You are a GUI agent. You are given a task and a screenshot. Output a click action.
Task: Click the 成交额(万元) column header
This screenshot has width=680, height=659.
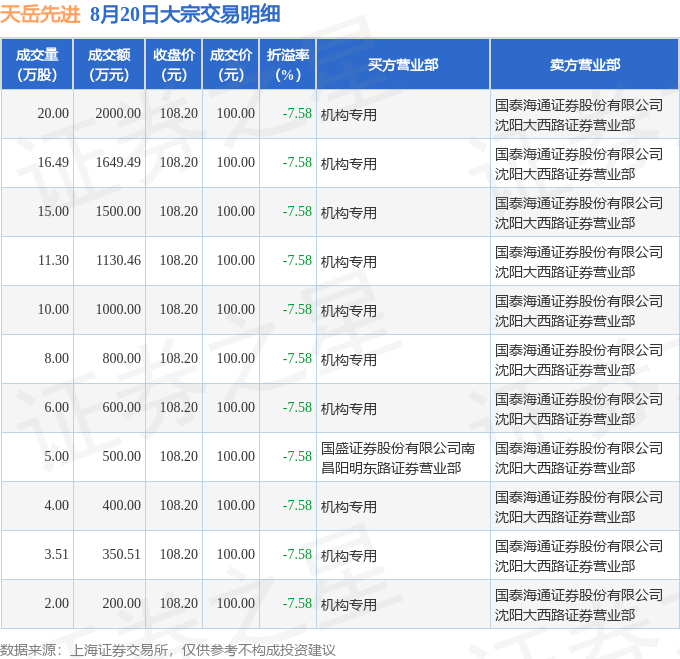(x=109, y=64)
